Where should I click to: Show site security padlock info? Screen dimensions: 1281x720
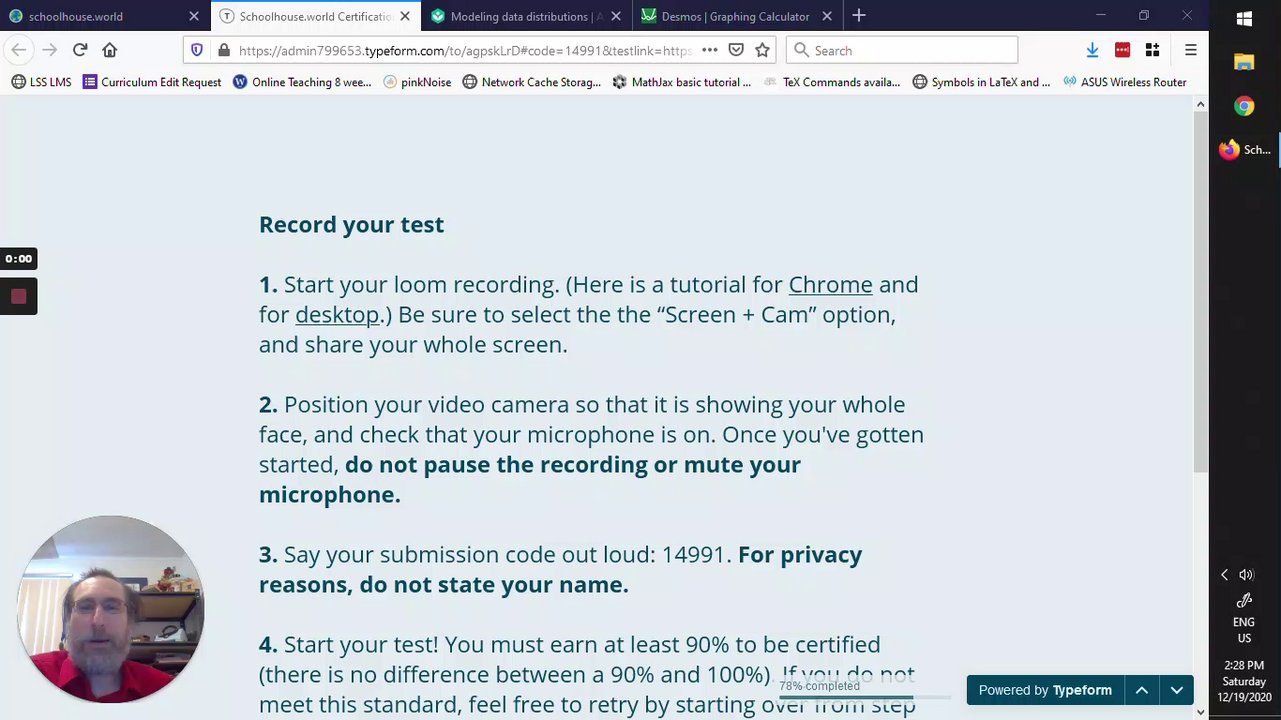223,50
